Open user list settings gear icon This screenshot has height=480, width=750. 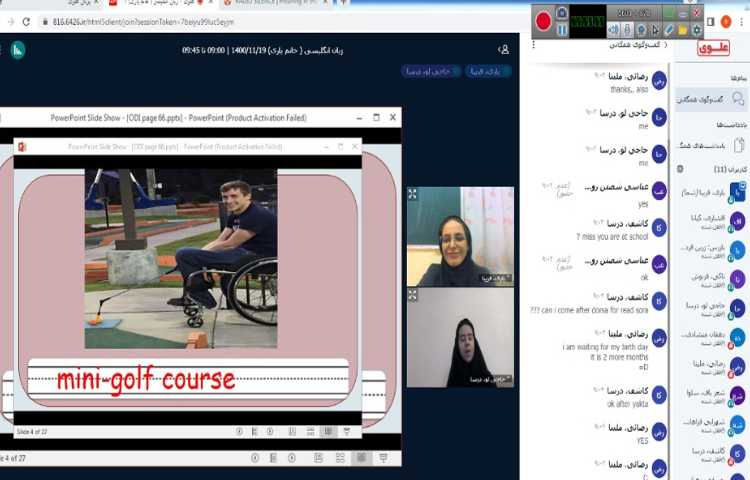pos(680,169)
